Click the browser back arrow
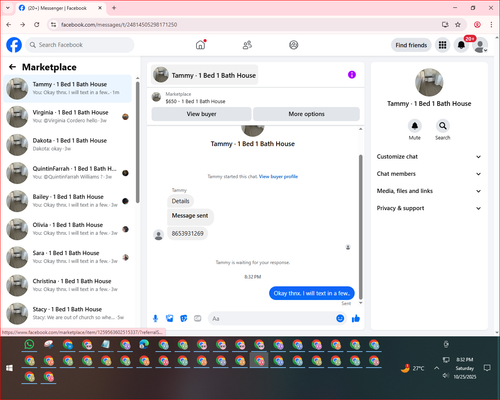The width and height of the screenshot is (500, 400). tap(9, 24)
